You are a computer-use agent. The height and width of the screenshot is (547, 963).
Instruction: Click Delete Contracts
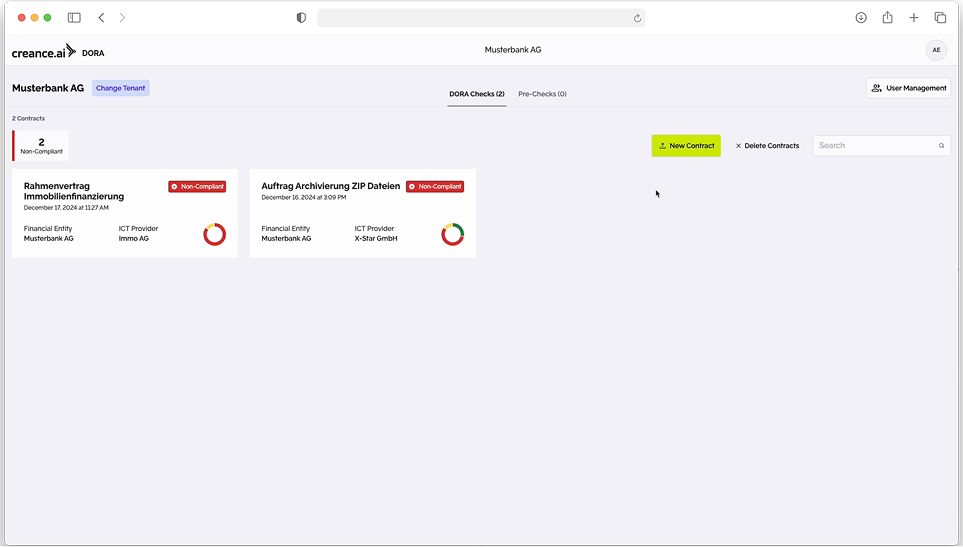[767, 145]
